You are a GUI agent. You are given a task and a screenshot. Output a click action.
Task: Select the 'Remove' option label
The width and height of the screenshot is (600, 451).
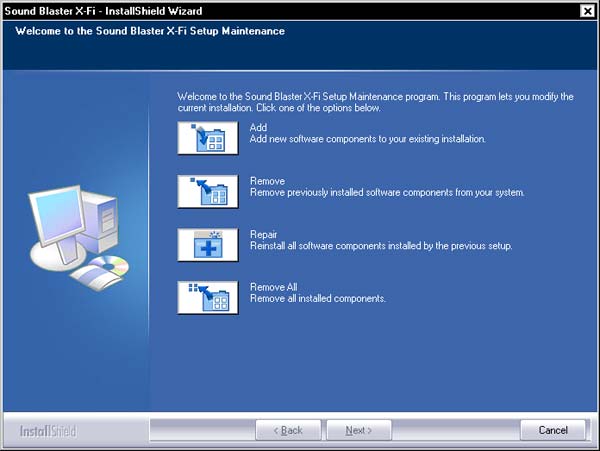(x=267, y=181)
